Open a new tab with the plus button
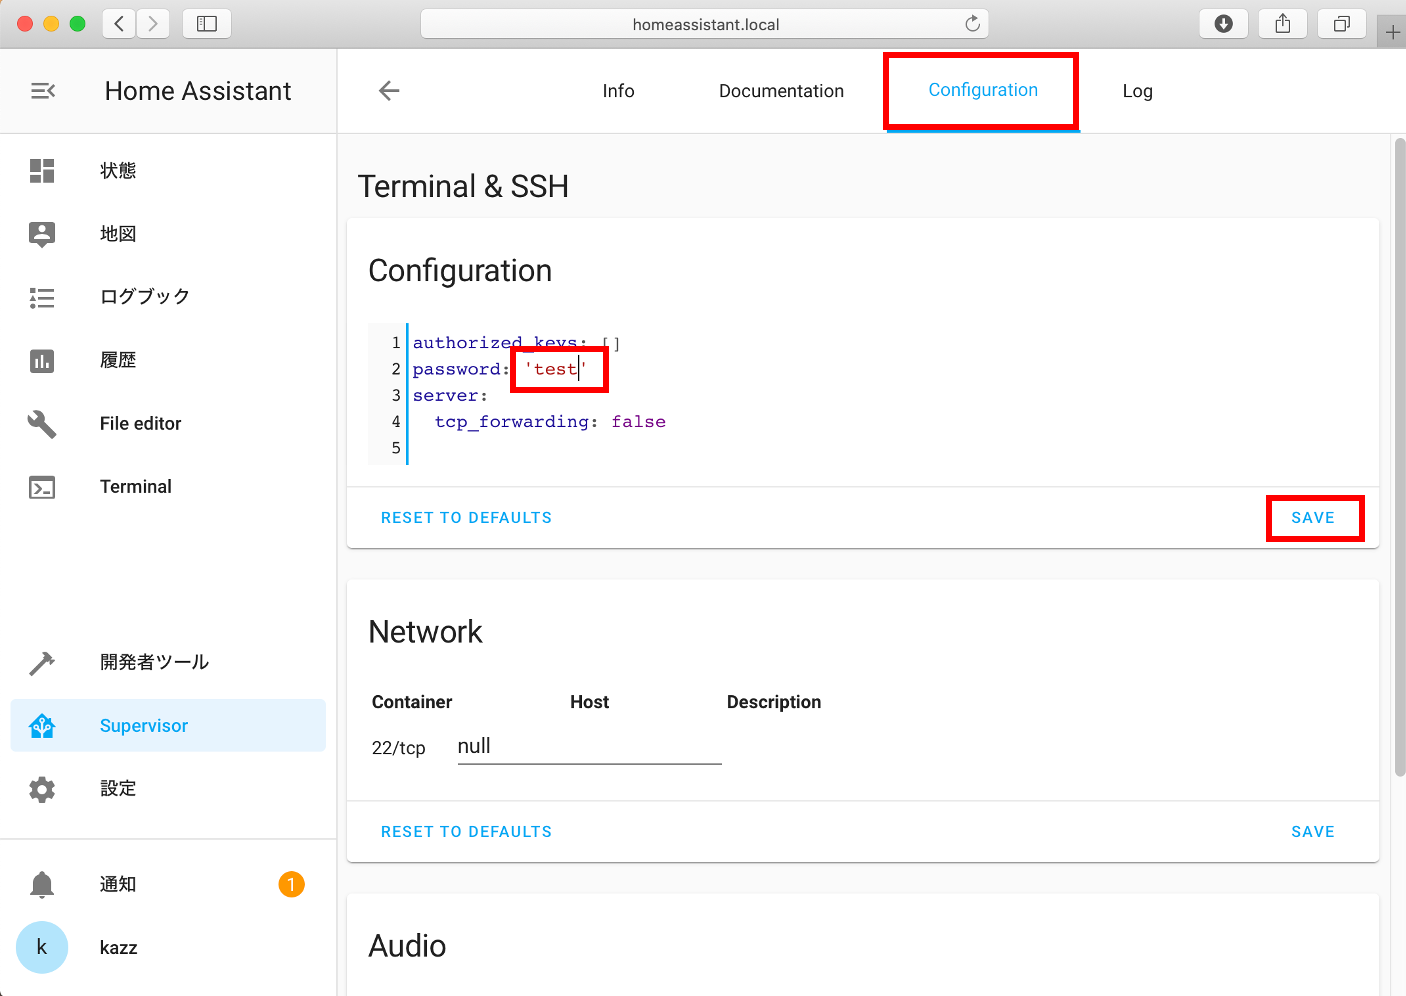 click(1392, 32)
